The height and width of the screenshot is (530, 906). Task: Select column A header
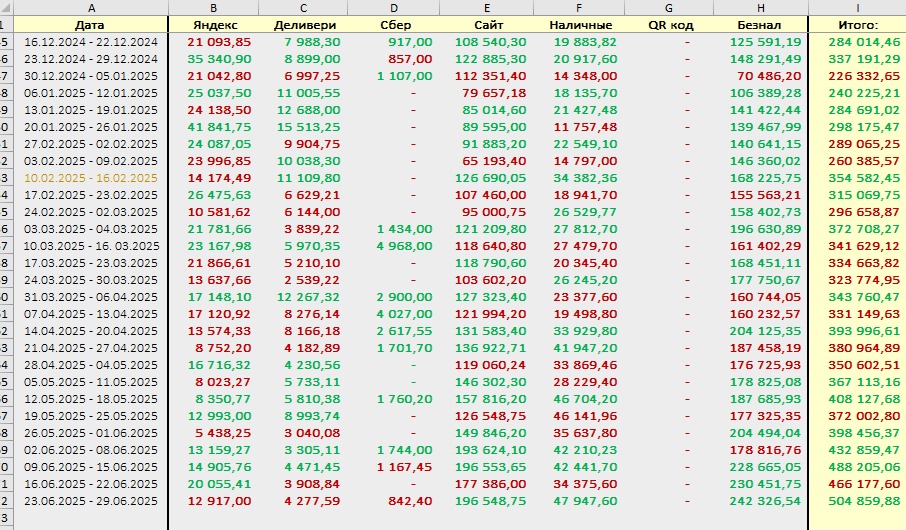tap(91, 8)
